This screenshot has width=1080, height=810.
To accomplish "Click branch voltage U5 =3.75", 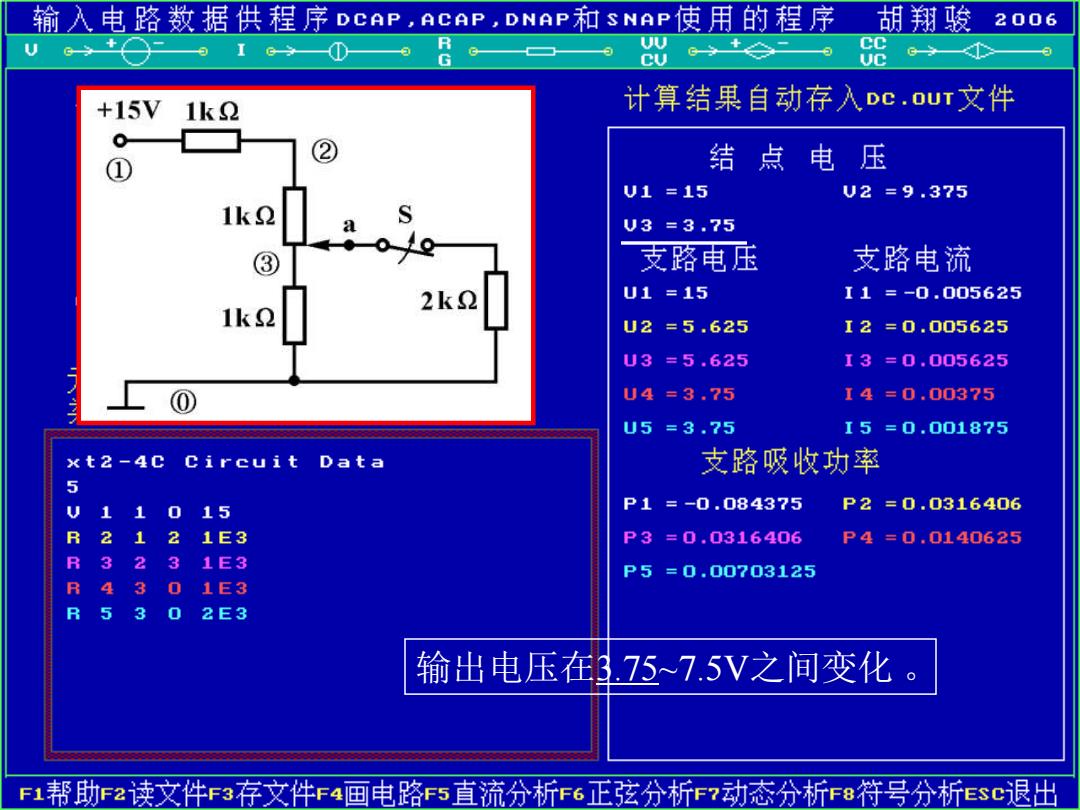I will pyautogui.click(x=679, y=428).
